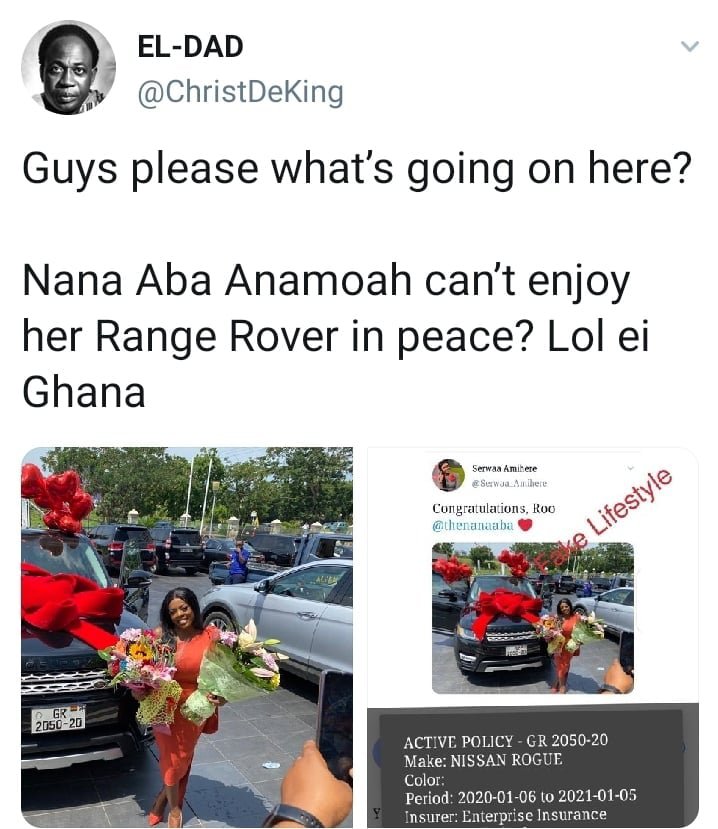Open left photo of woman holding flowers
This screenshot has height=829, width=718.
point(187,637)
